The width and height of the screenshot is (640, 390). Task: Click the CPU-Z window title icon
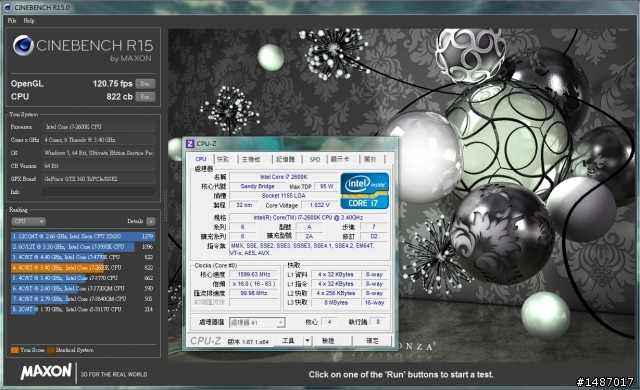coord(190,144)
